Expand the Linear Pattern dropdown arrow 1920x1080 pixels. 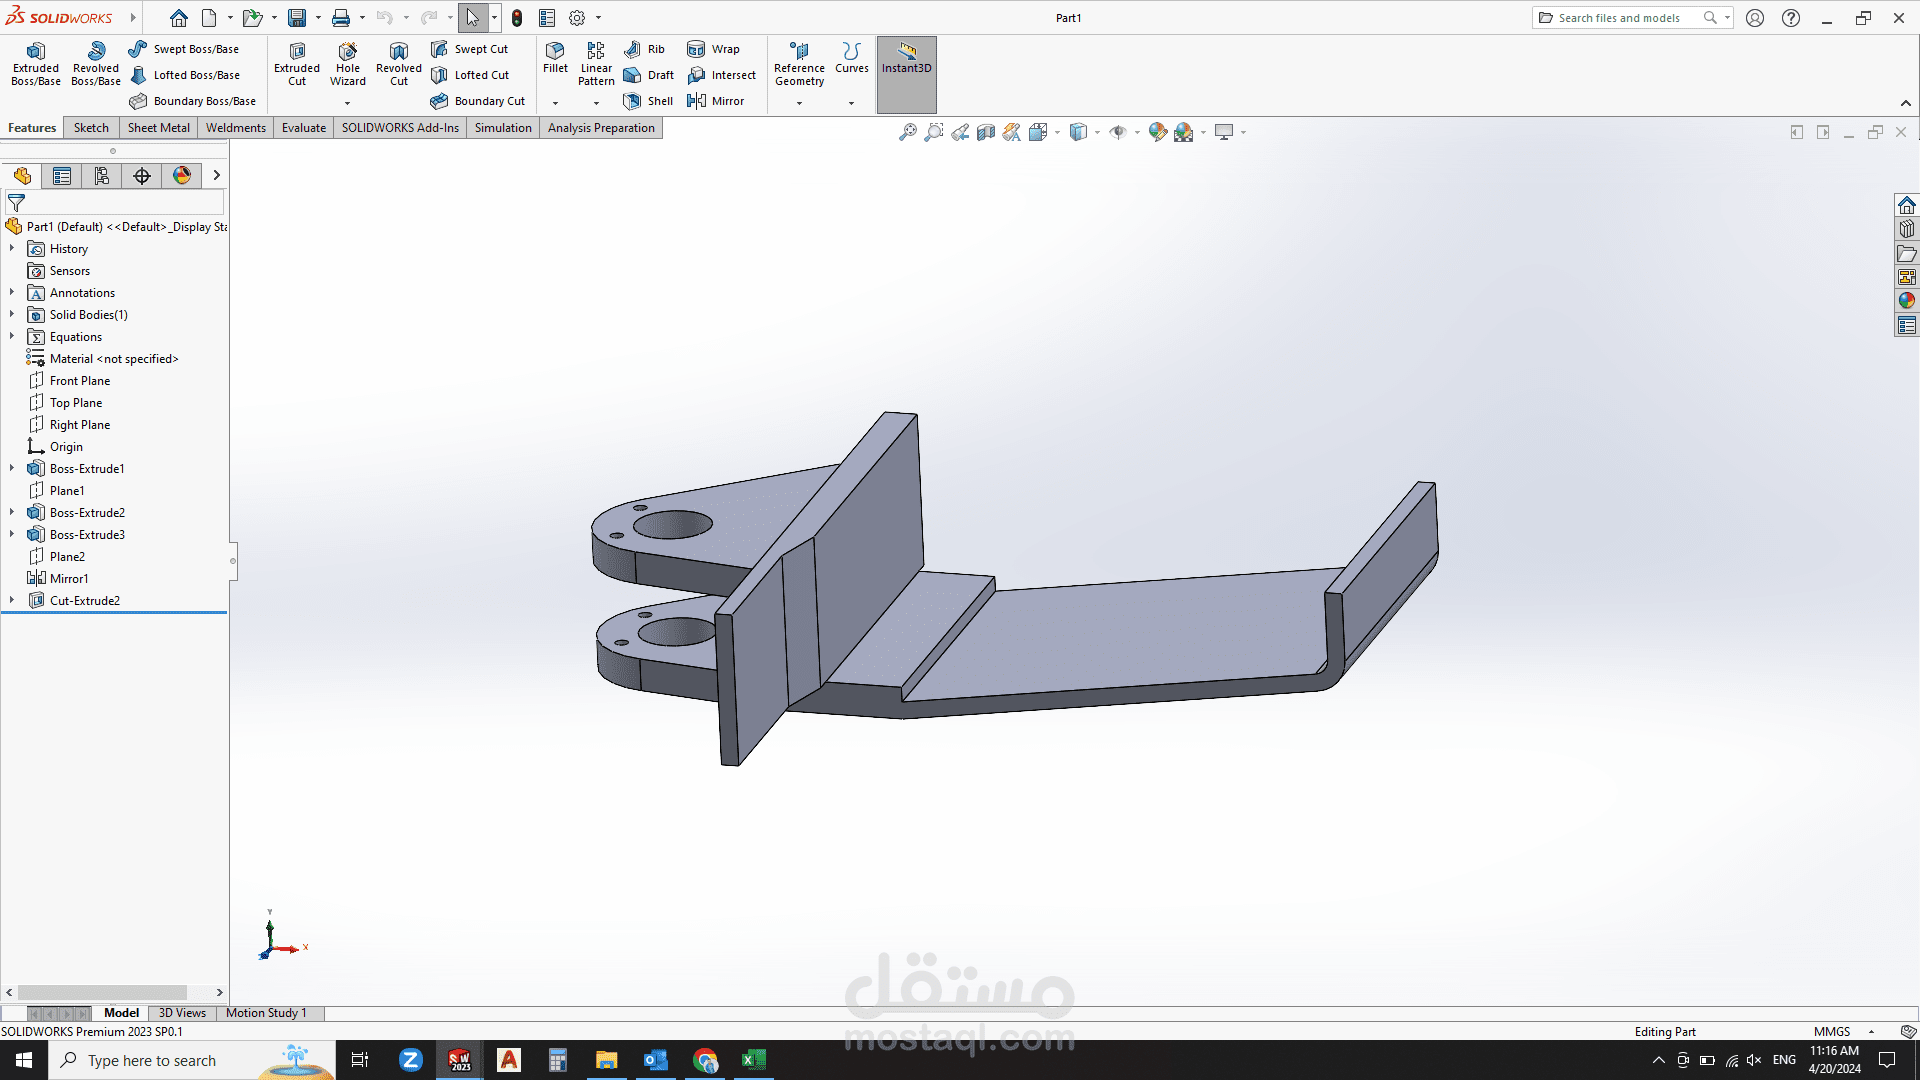click(596, 103)
